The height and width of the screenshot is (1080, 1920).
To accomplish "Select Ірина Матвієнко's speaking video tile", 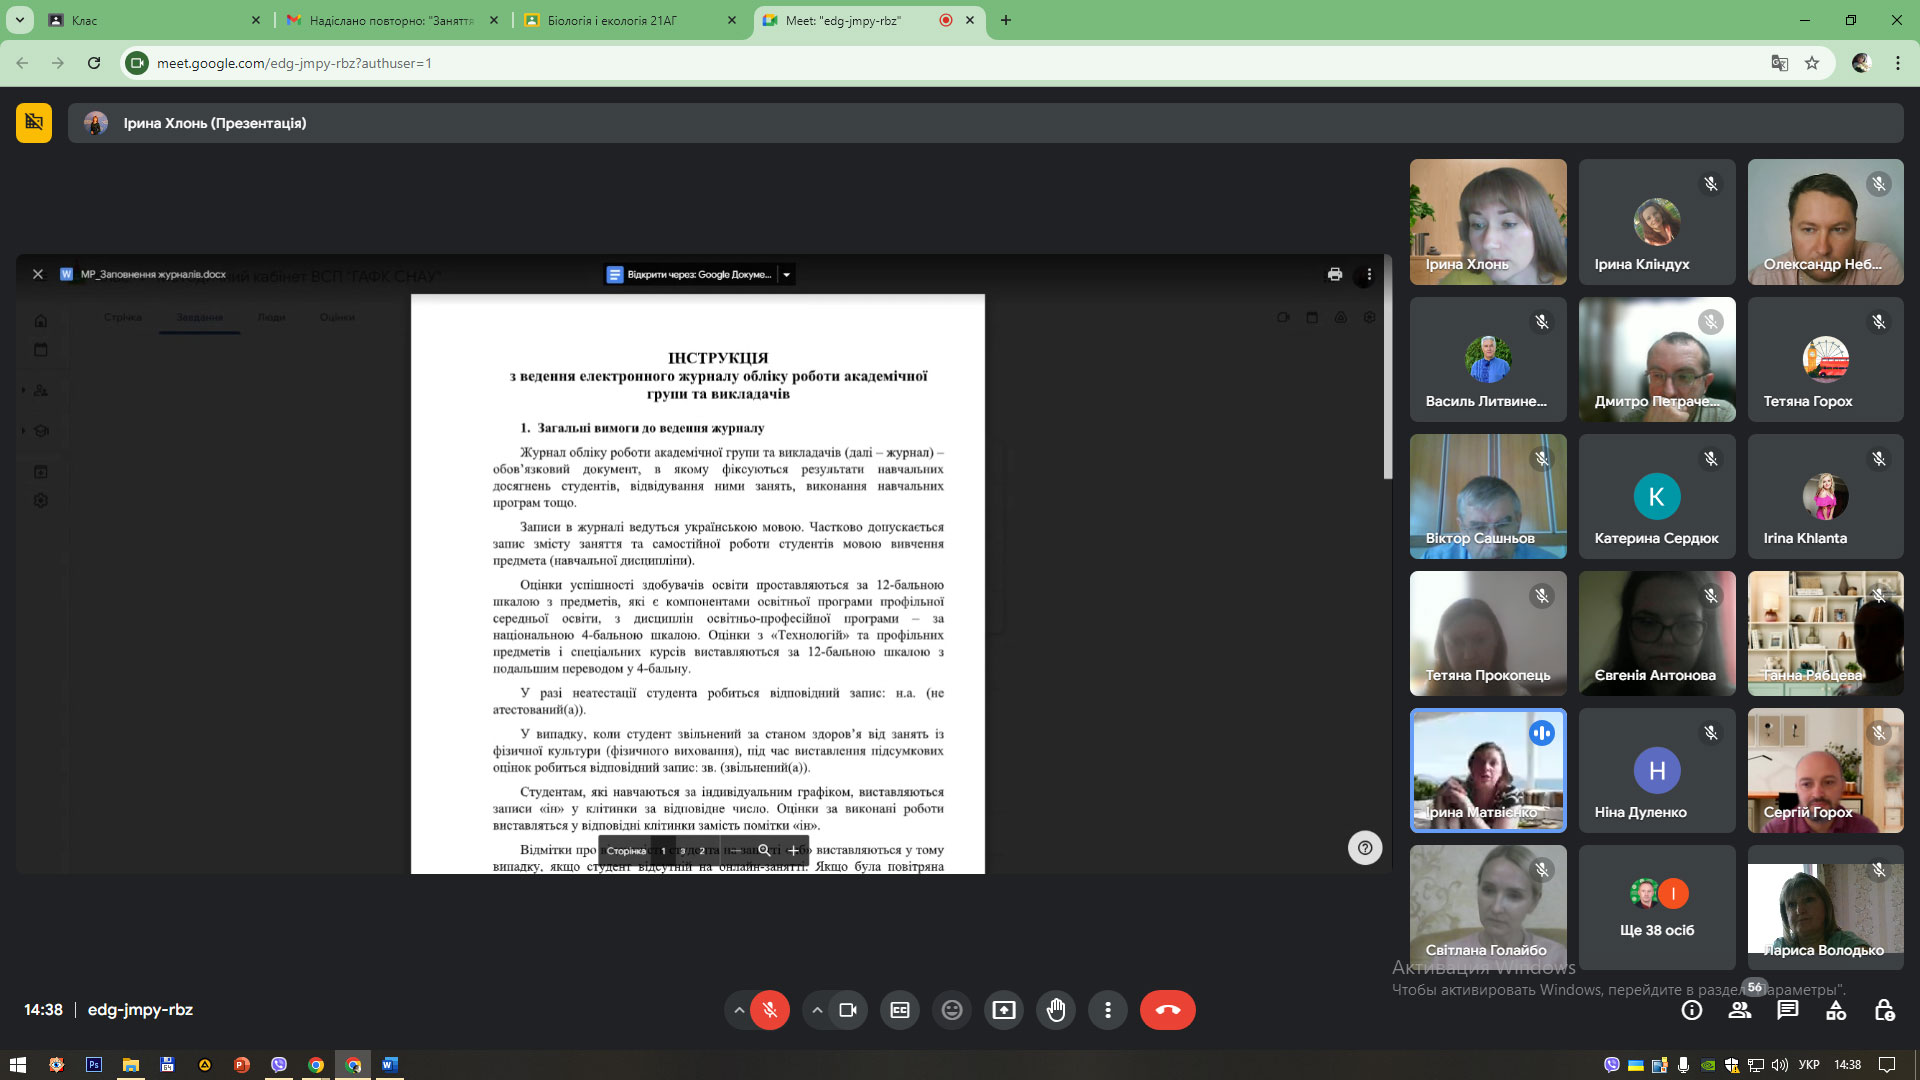I will tap(1488, 770).
